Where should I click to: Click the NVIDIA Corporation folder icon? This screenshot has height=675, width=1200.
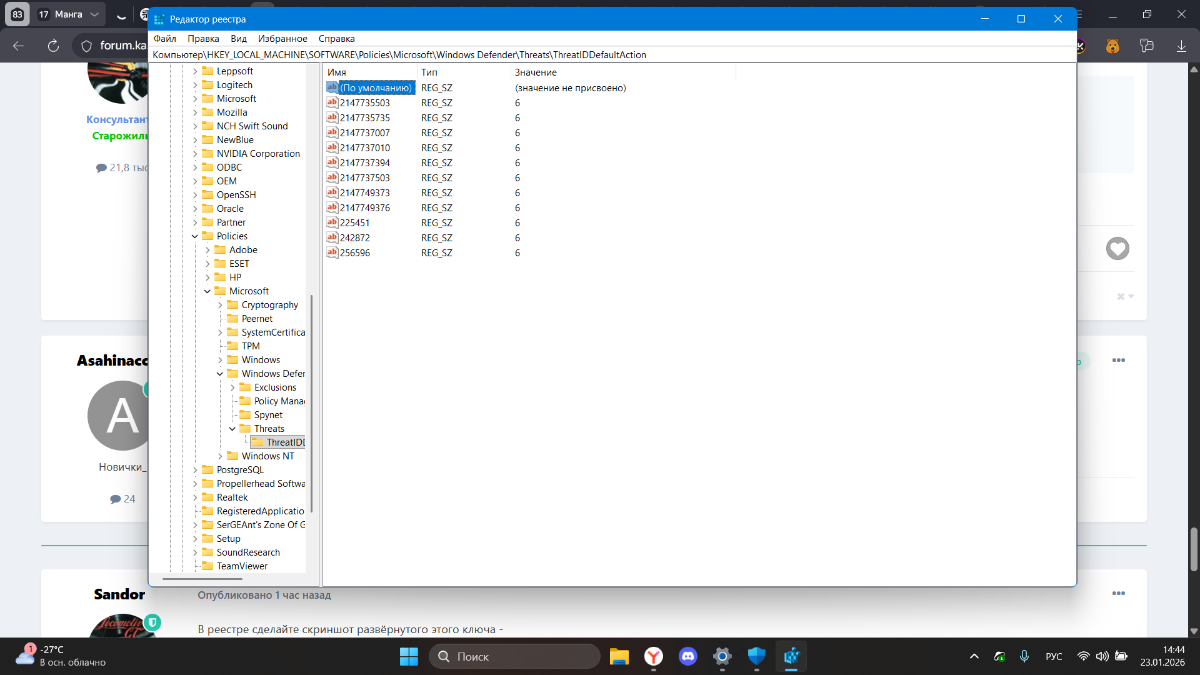click(x=208, y=154)
